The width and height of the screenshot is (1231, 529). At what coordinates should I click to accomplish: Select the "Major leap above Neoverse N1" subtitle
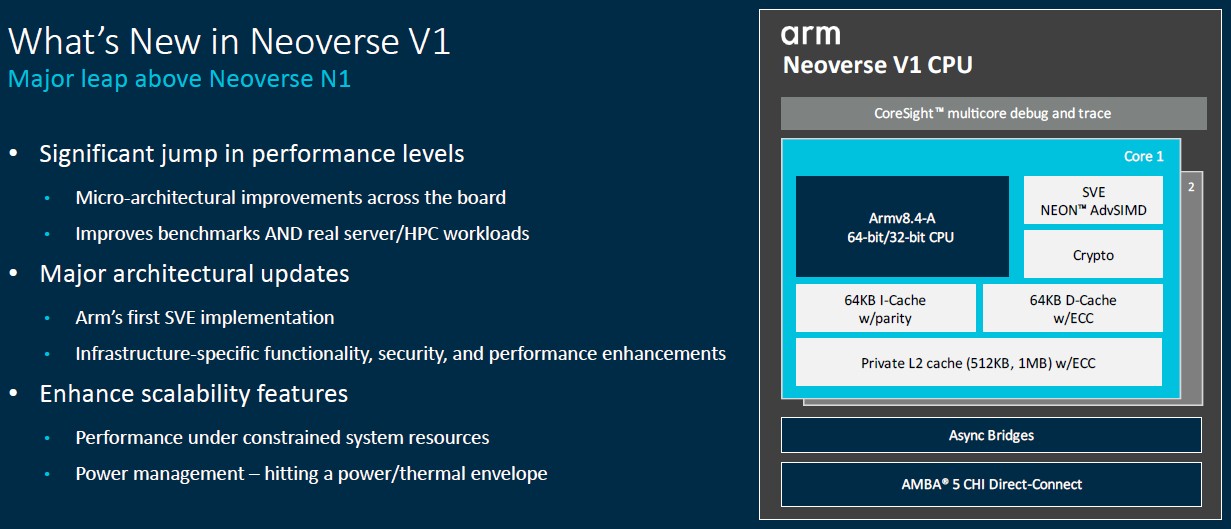coord(179,78)
